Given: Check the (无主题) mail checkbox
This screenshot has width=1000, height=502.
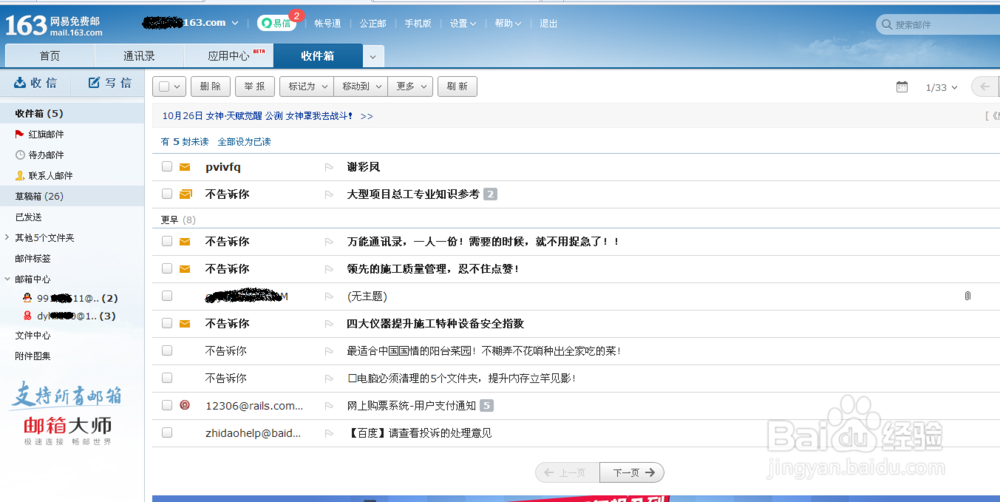Looking at the screenshot, I should pos(167,296).
